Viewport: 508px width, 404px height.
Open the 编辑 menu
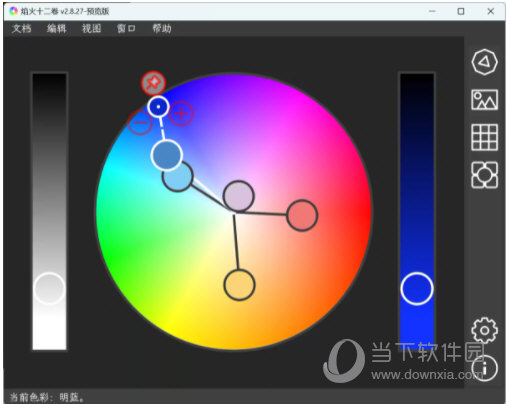(x=57, y=28)
